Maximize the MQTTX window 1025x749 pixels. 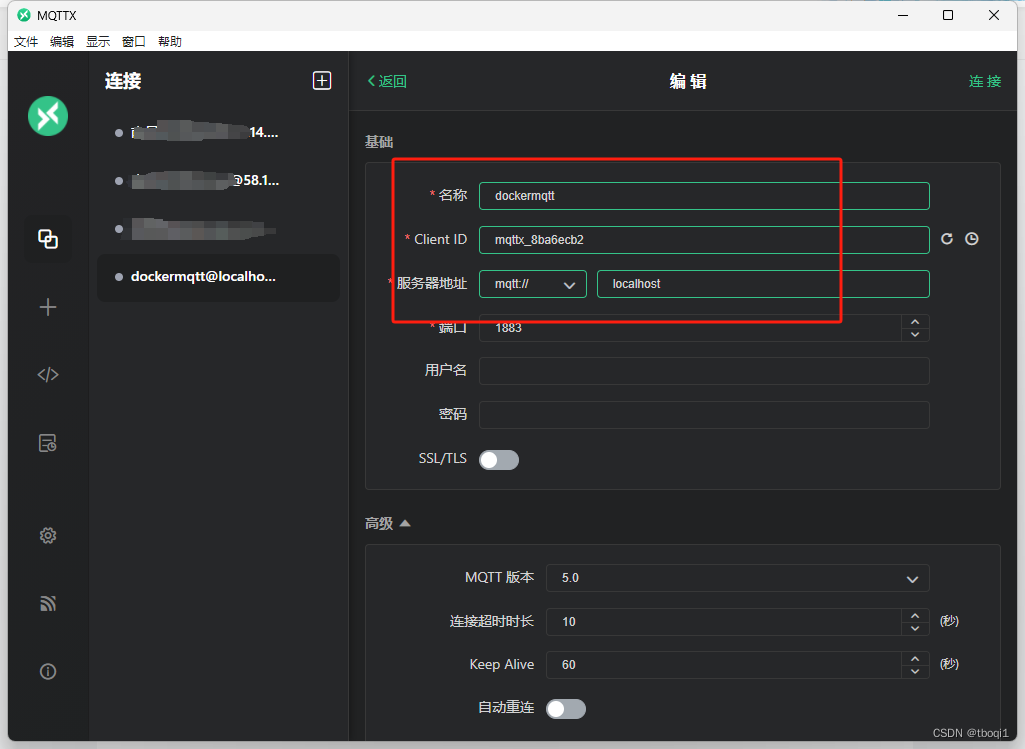tap(948, 15)
